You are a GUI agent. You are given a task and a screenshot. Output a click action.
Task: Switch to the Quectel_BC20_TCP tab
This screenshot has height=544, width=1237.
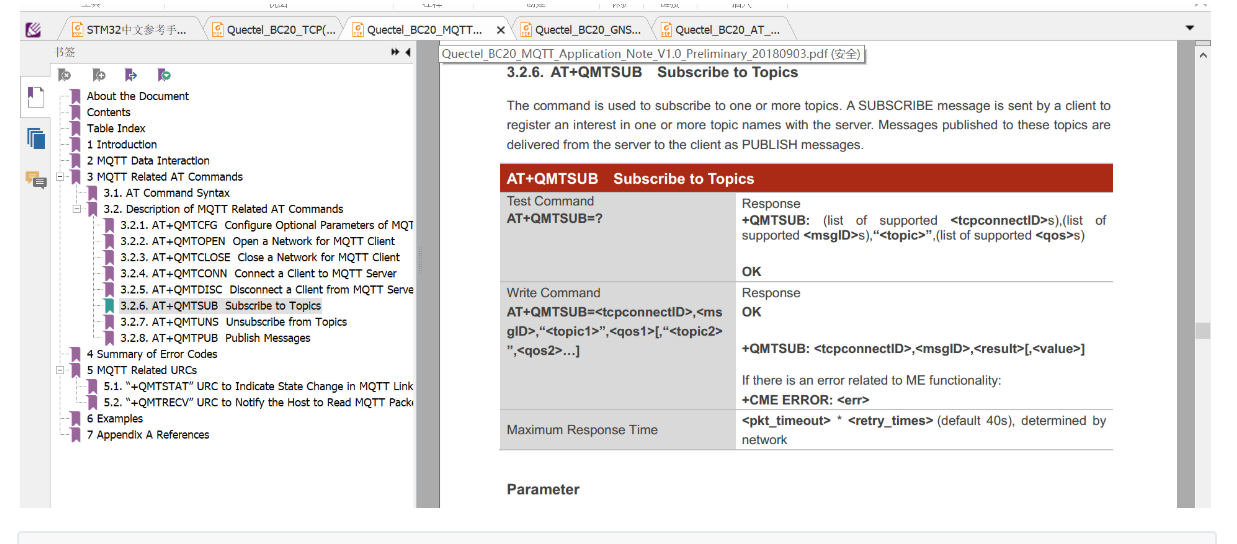(274, 30)
